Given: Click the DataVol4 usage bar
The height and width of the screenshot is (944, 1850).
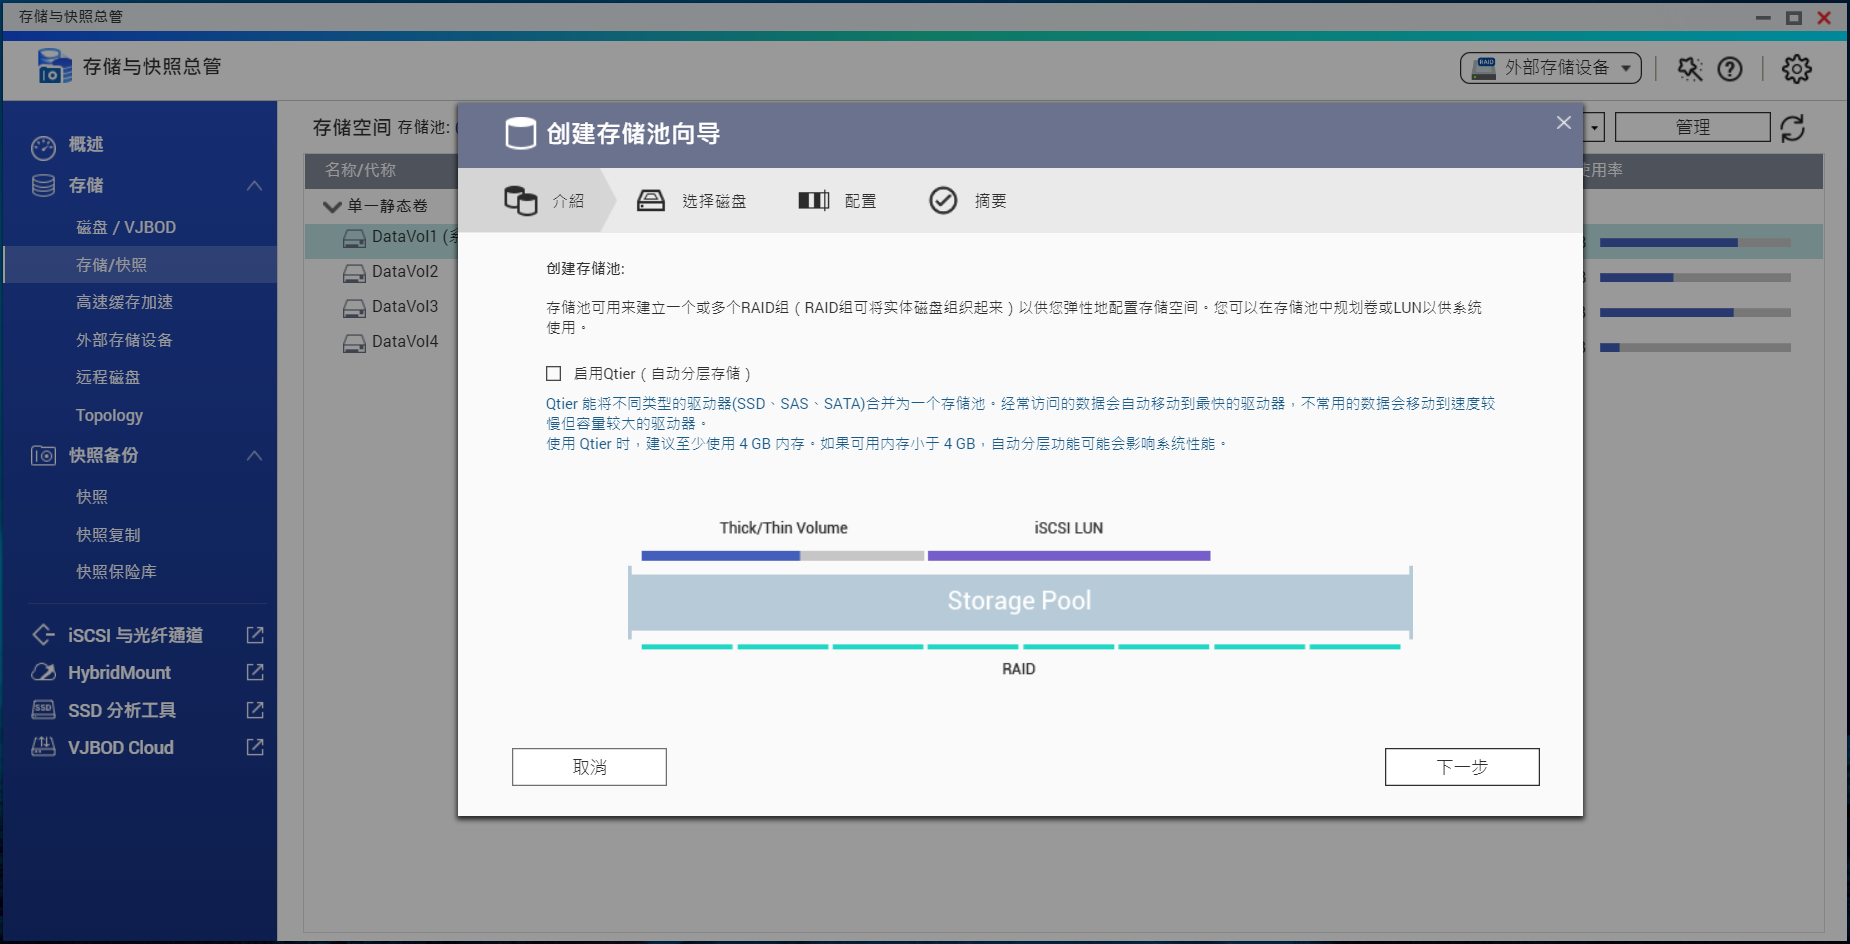Looking at the screenshot, I should 1695,348.
